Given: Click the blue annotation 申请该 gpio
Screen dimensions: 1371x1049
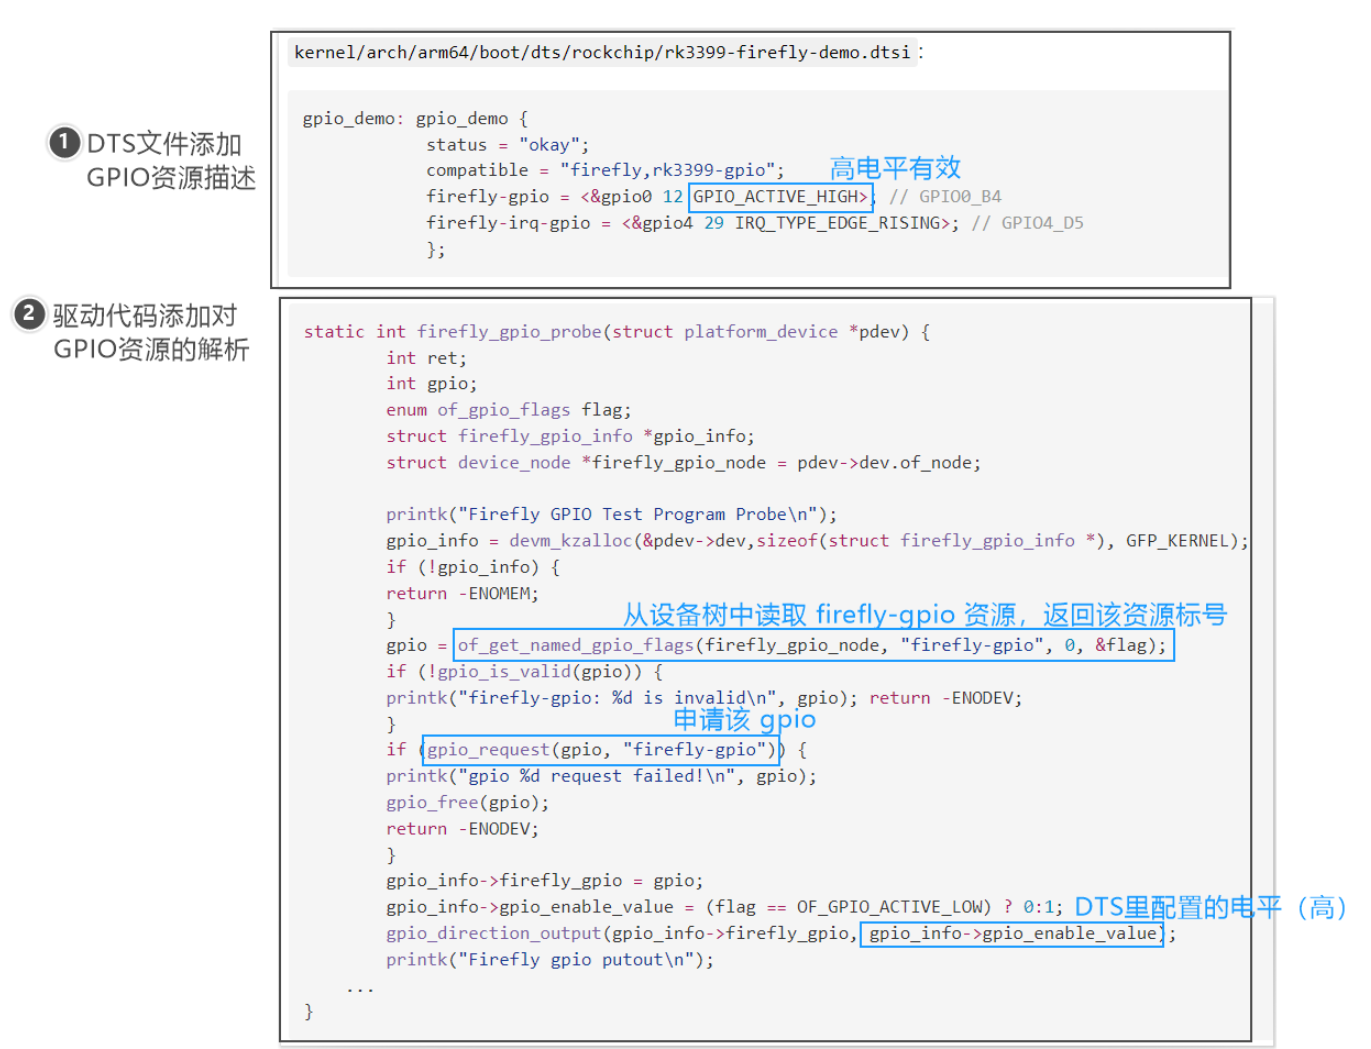Looking at the screenshot, I should tap(744, 719).
